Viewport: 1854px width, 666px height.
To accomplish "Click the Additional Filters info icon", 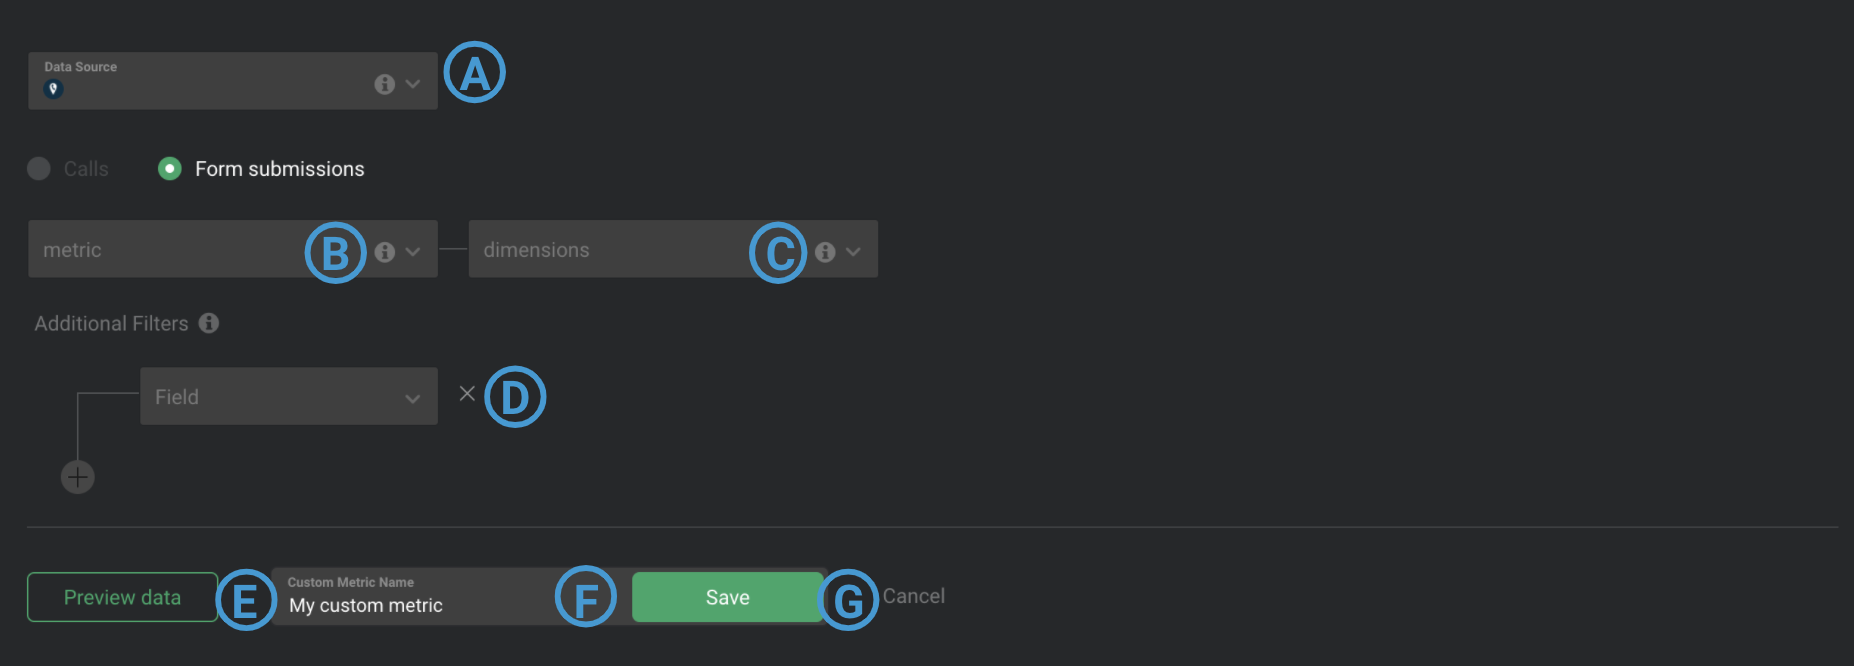I will 209,323.
